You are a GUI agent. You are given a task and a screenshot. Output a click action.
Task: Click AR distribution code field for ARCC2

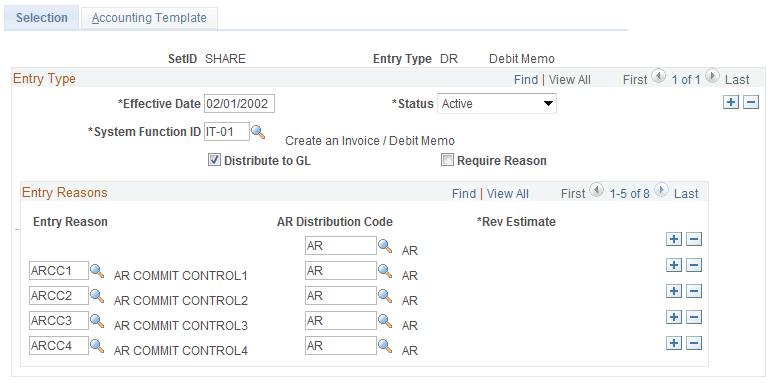pyautogui.click(x=341, y=296)
